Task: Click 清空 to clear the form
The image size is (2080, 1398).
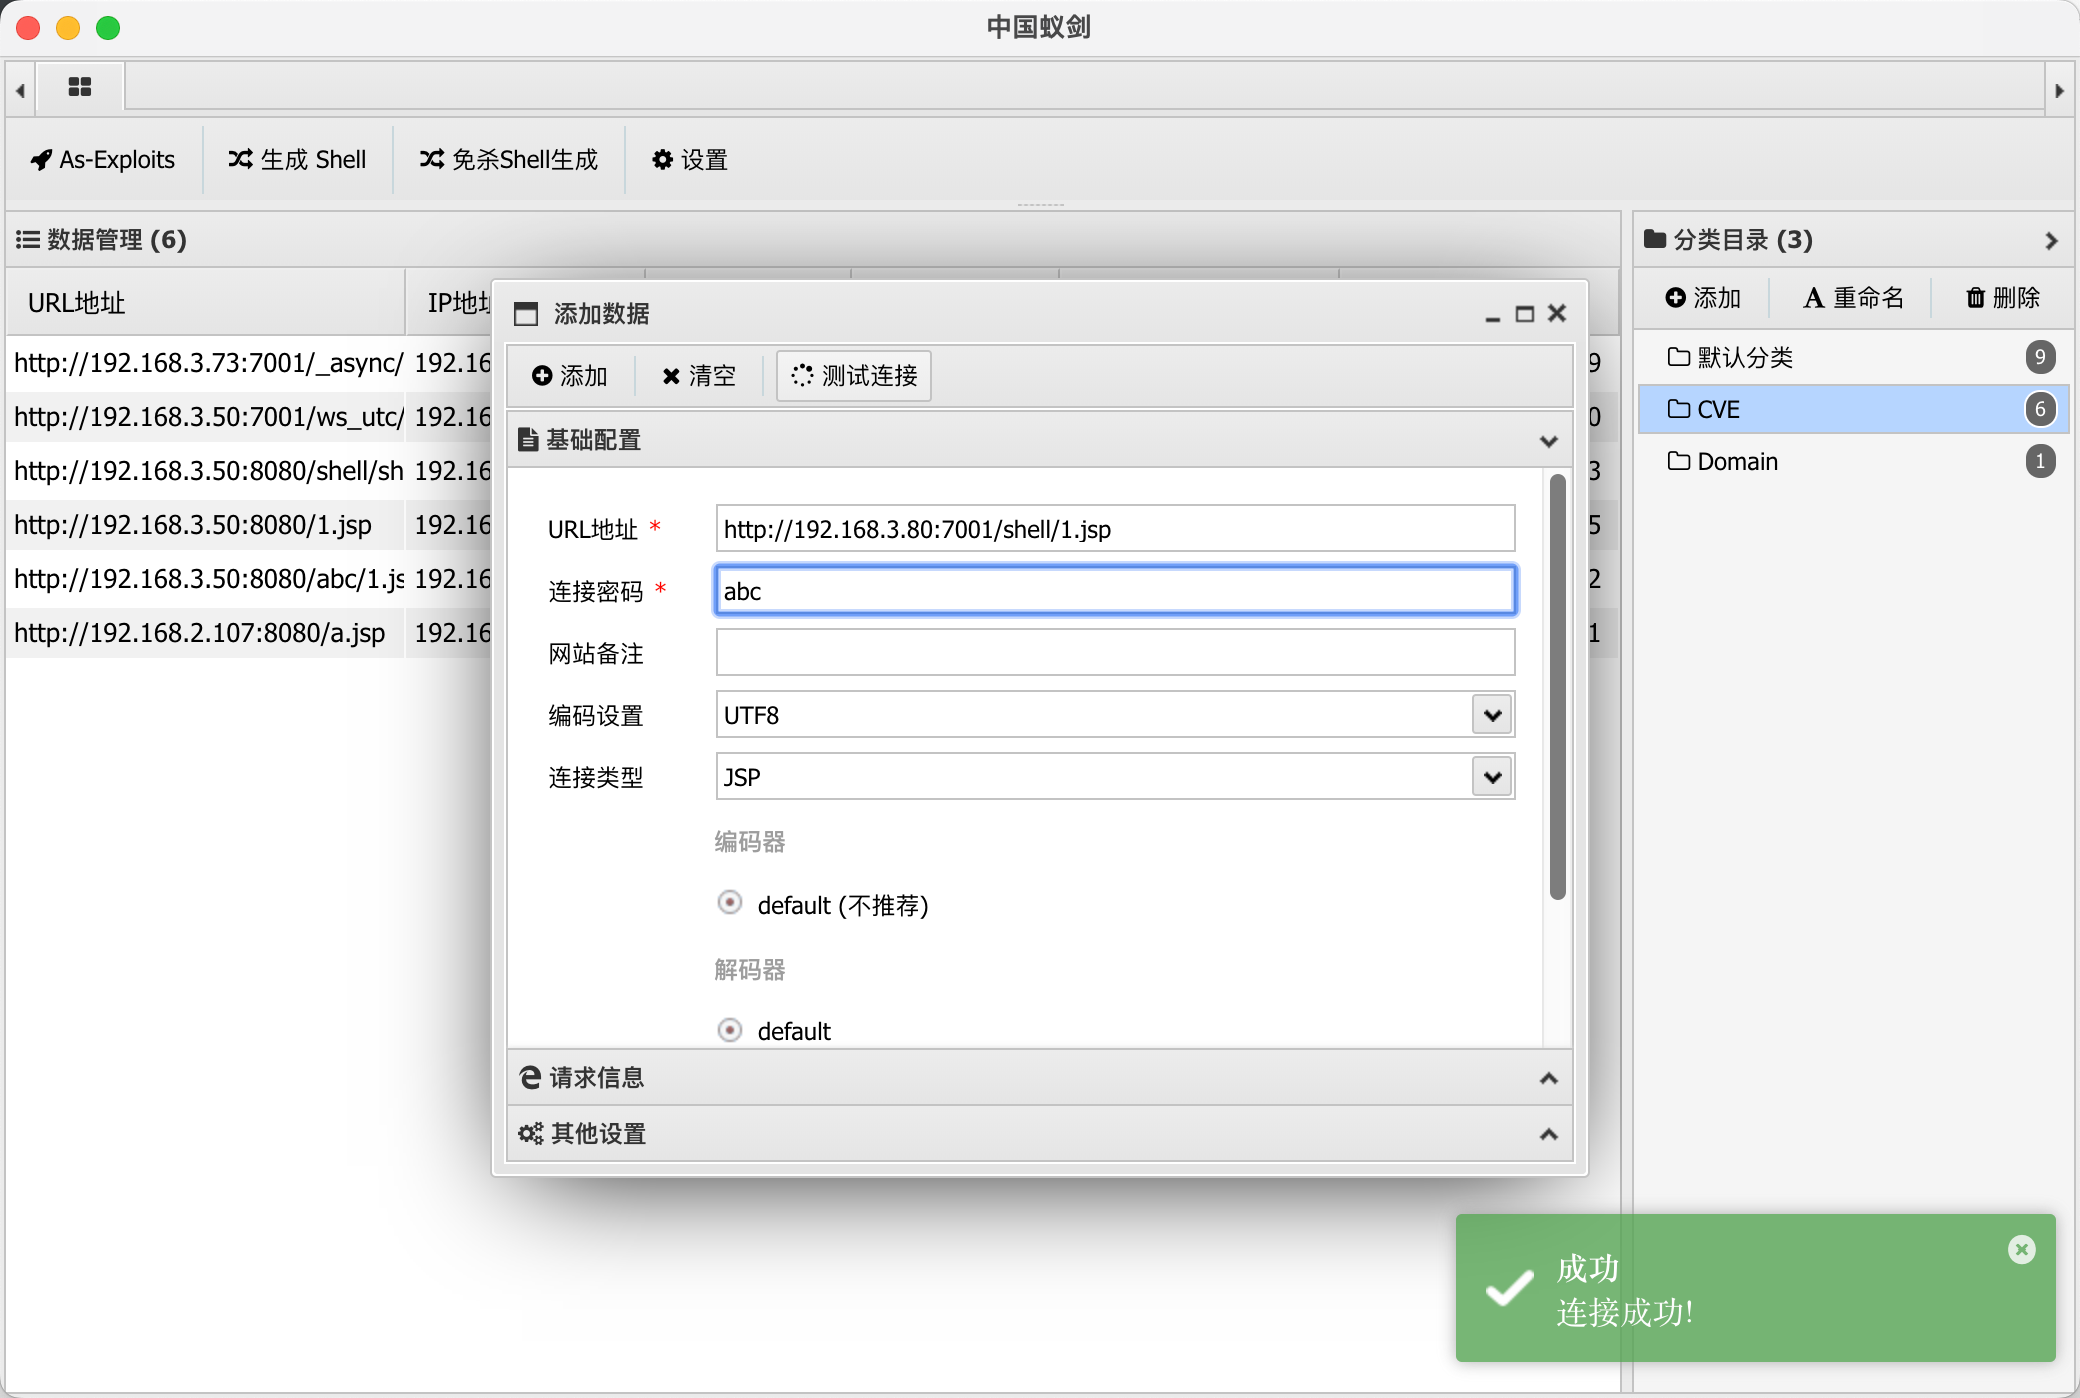Action: (698, 376)
